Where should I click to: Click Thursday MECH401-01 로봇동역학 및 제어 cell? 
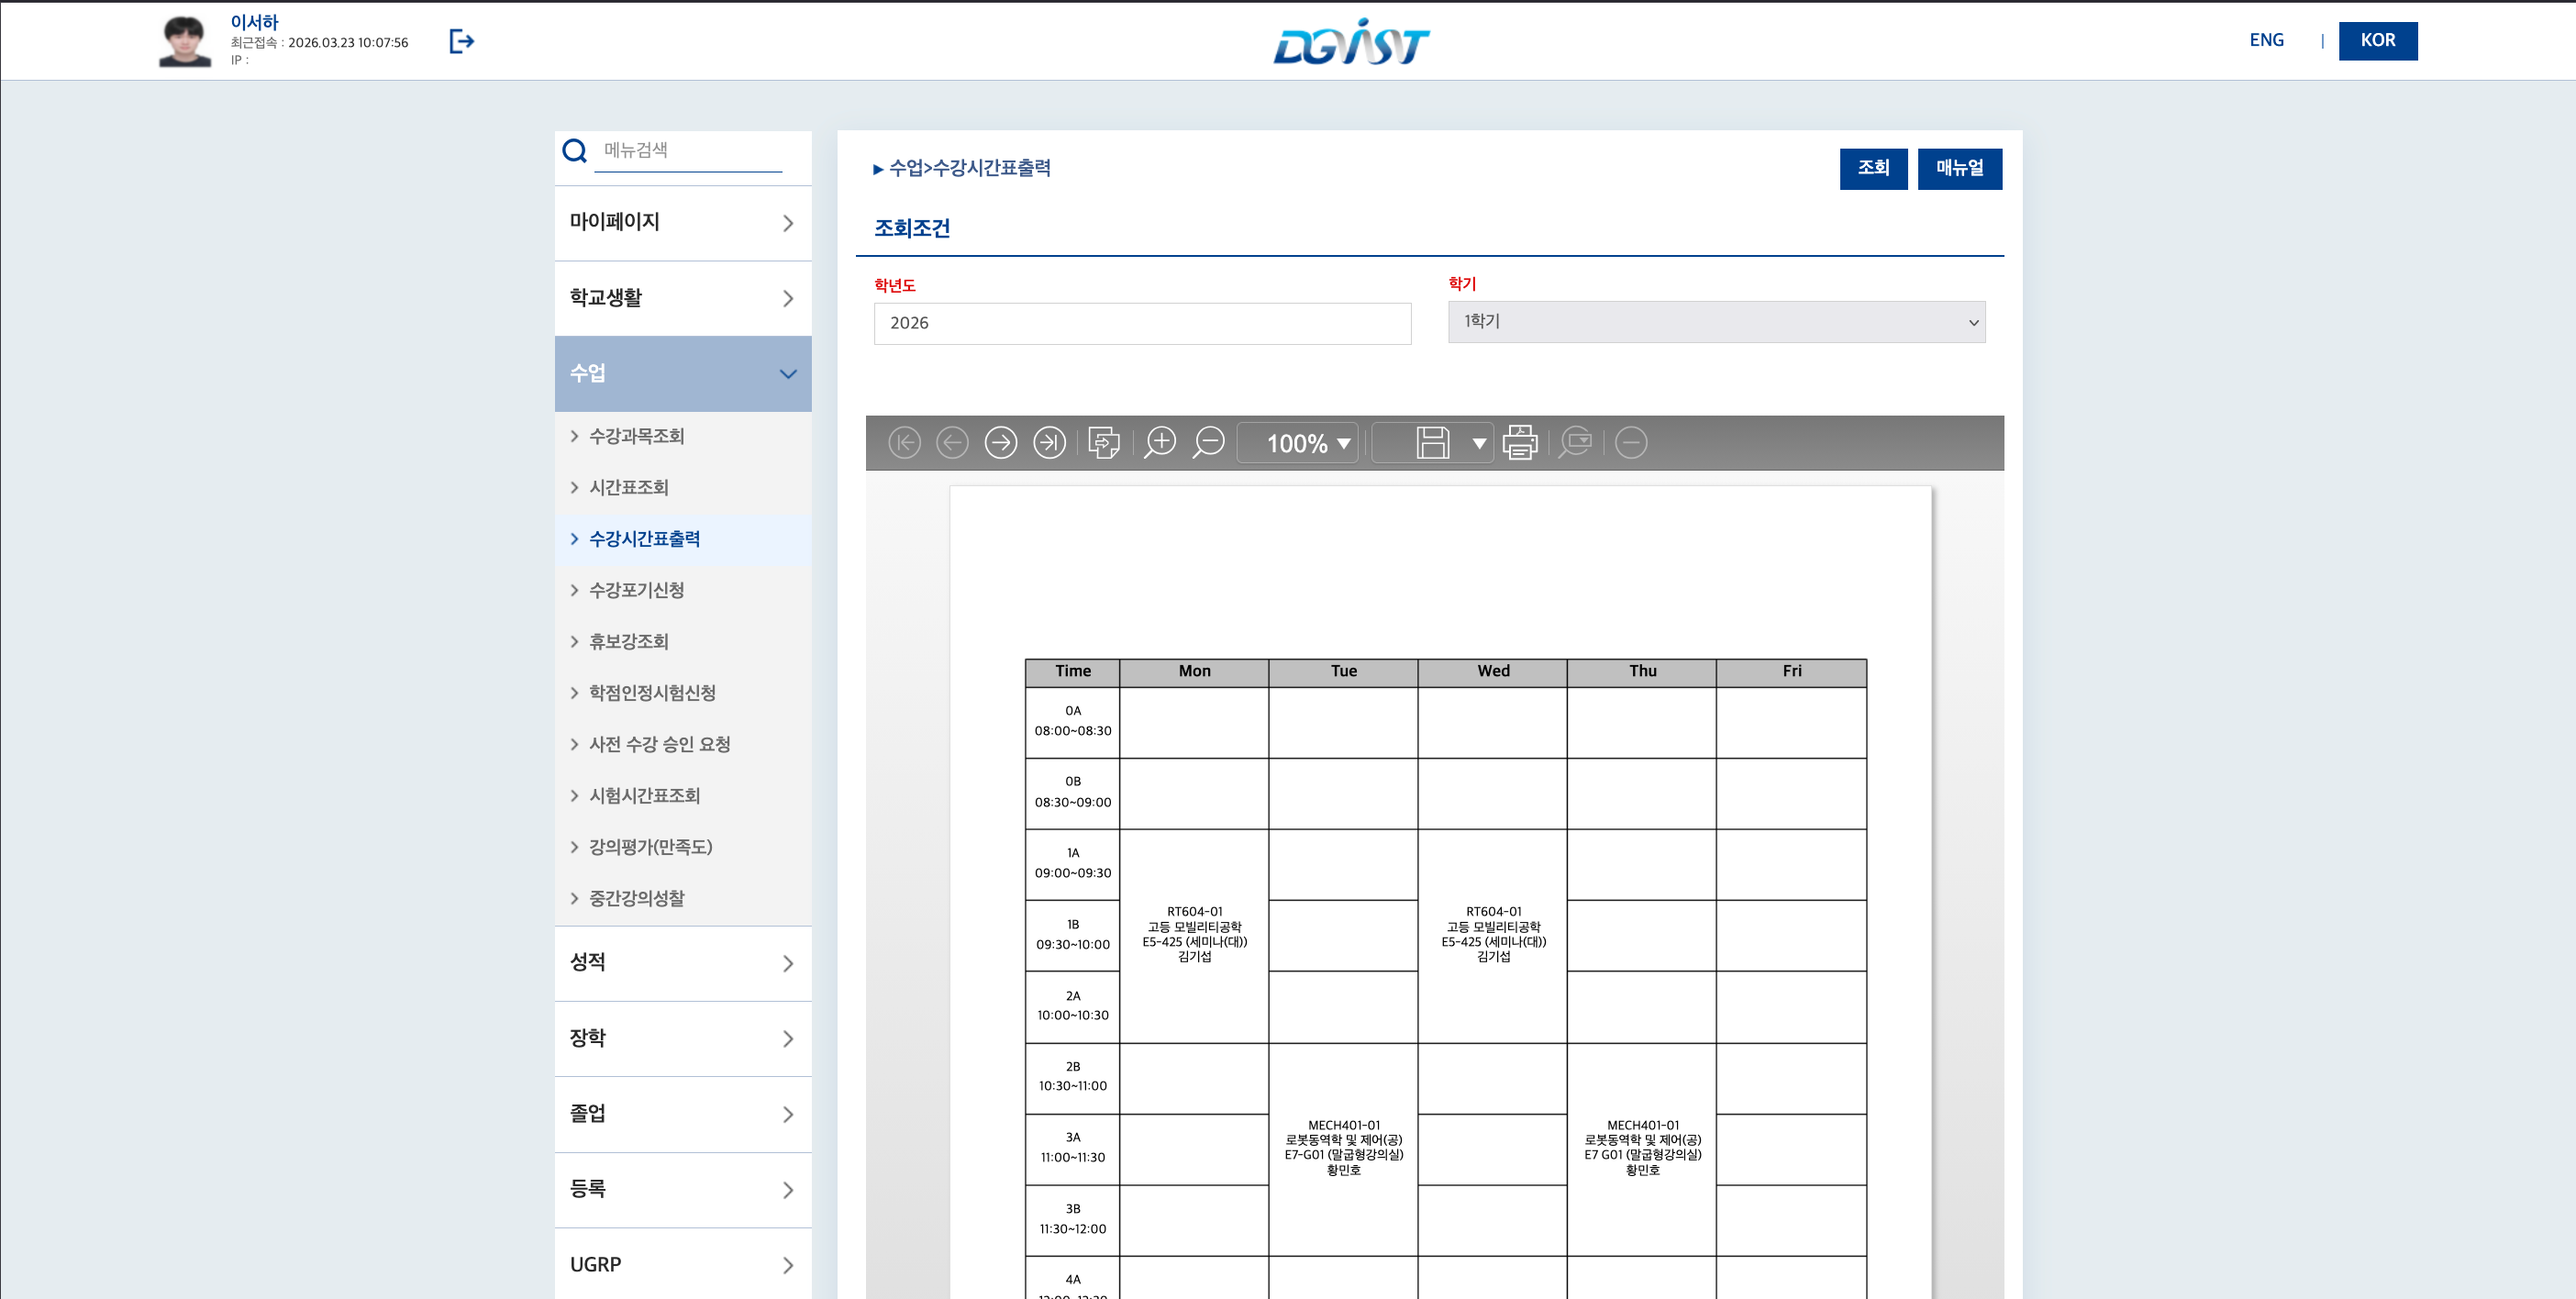click(1642, 1149)
